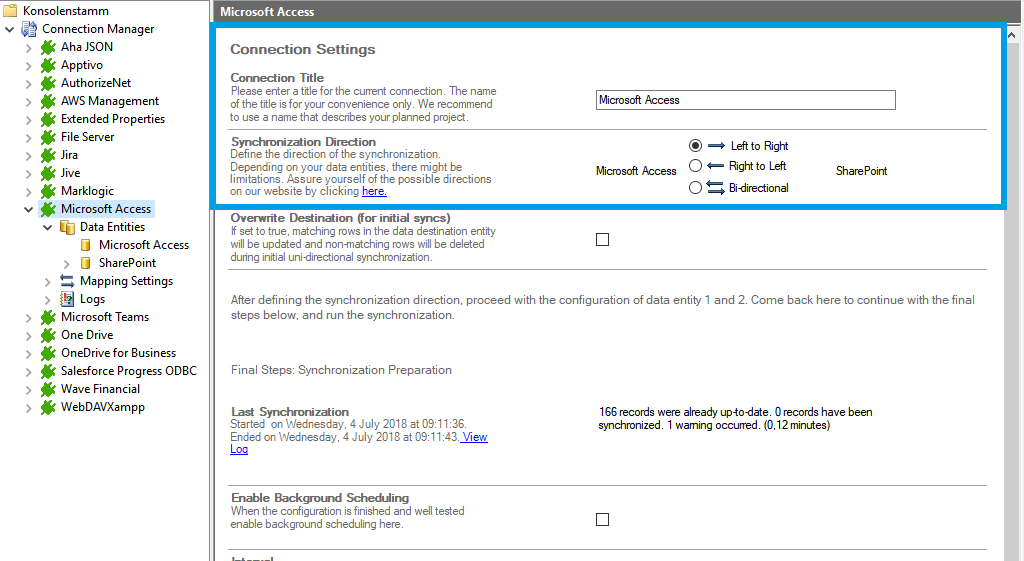Click the Jira connection icon
Screen dimensions: 1024x561
(x=48, y=155)
